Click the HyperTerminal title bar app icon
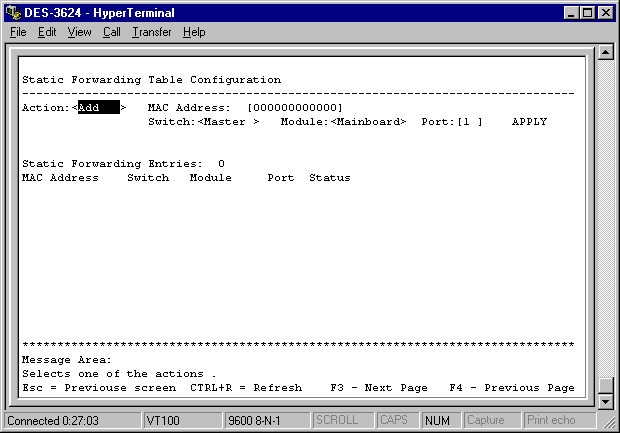The image size is (620, 435). (x=12, y=12)
